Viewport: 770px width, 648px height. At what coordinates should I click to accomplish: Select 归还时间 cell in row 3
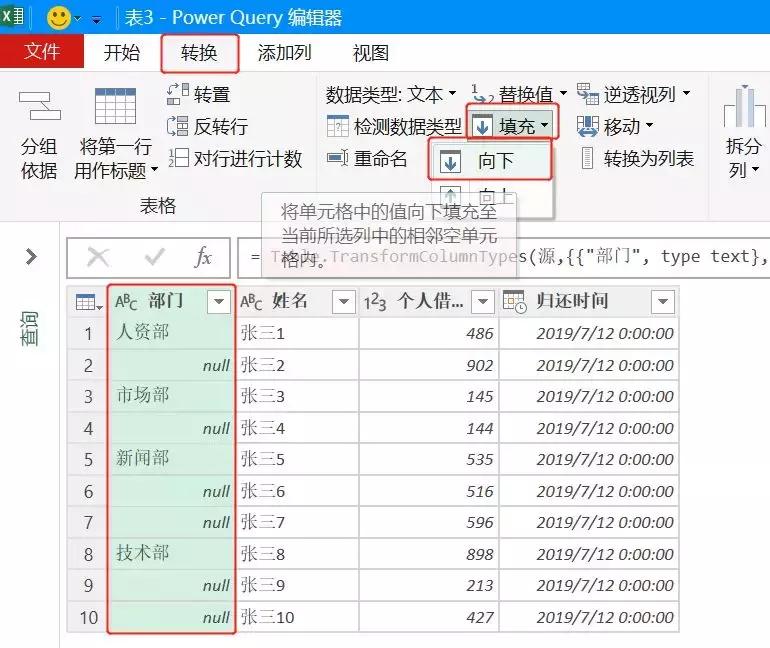(589, 396)
